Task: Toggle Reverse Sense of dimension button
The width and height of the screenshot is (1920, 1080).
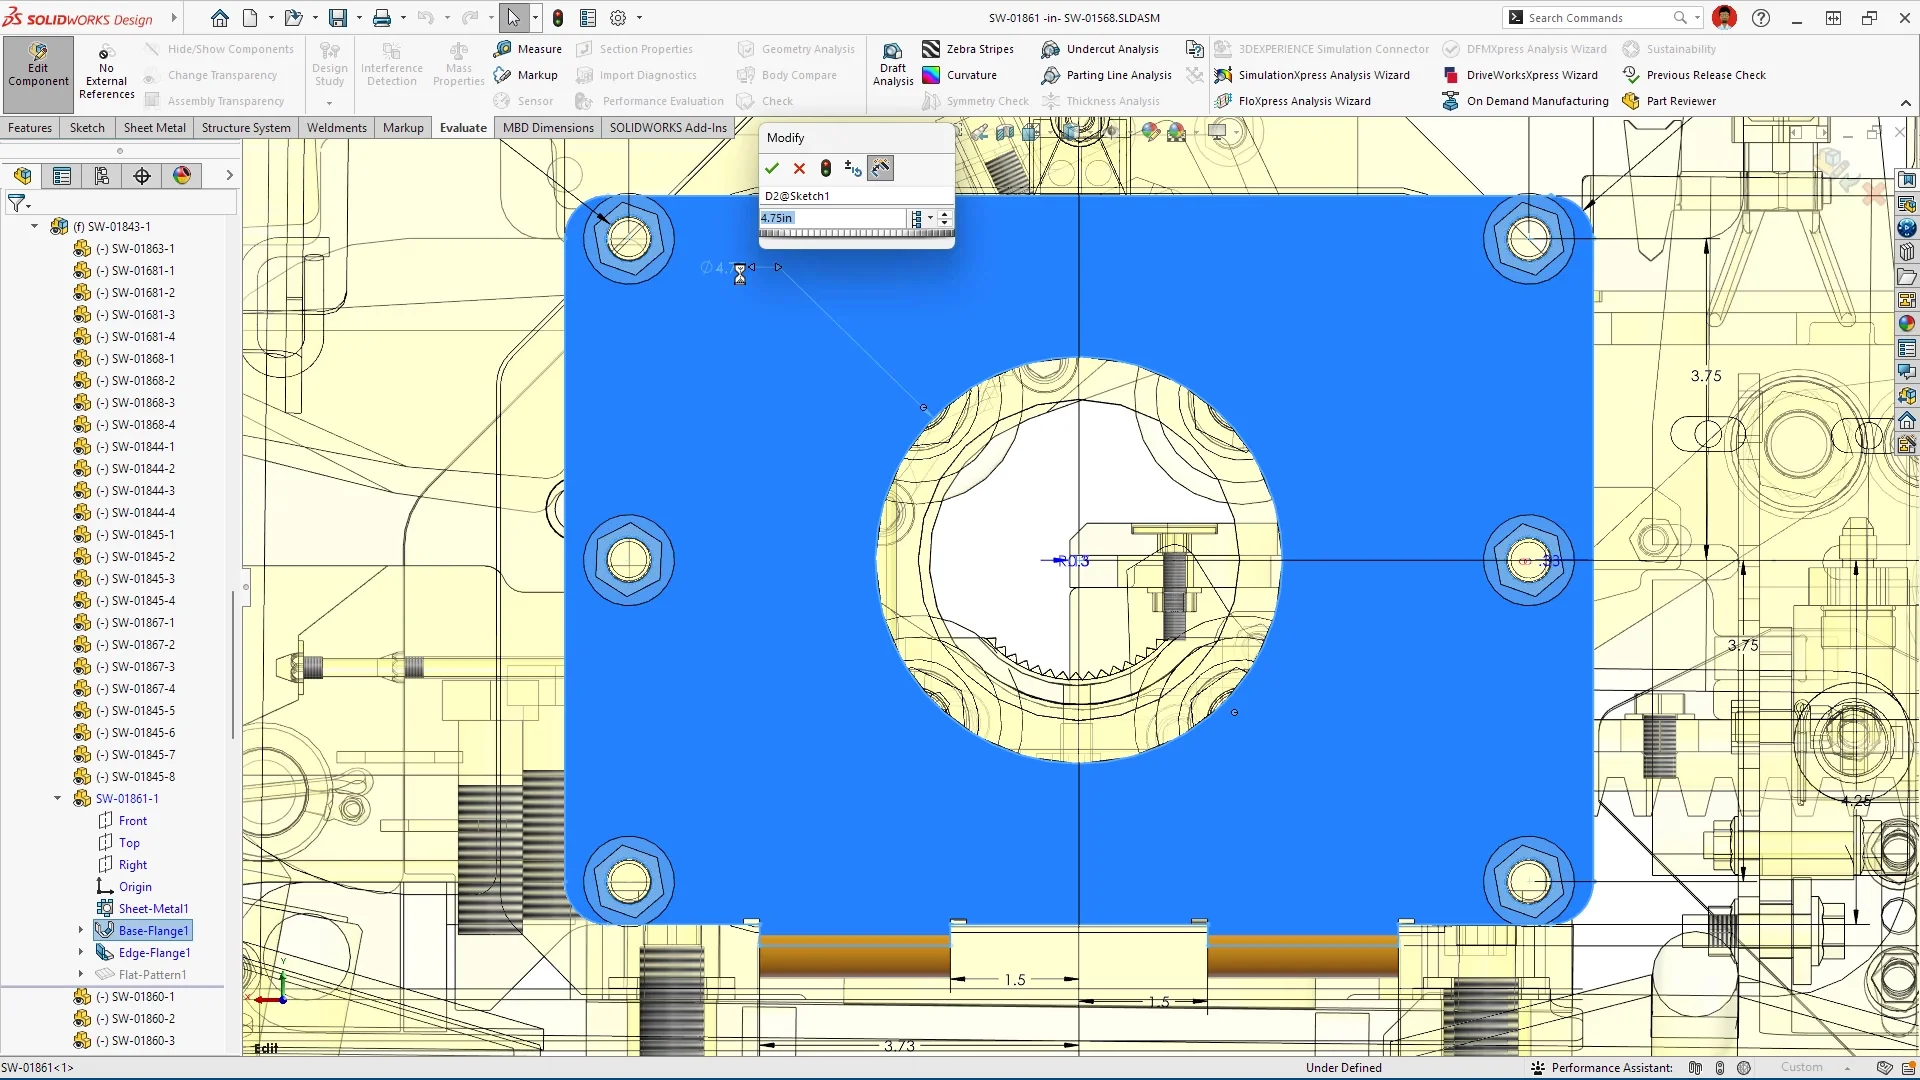Action: (x=853, y=169)
